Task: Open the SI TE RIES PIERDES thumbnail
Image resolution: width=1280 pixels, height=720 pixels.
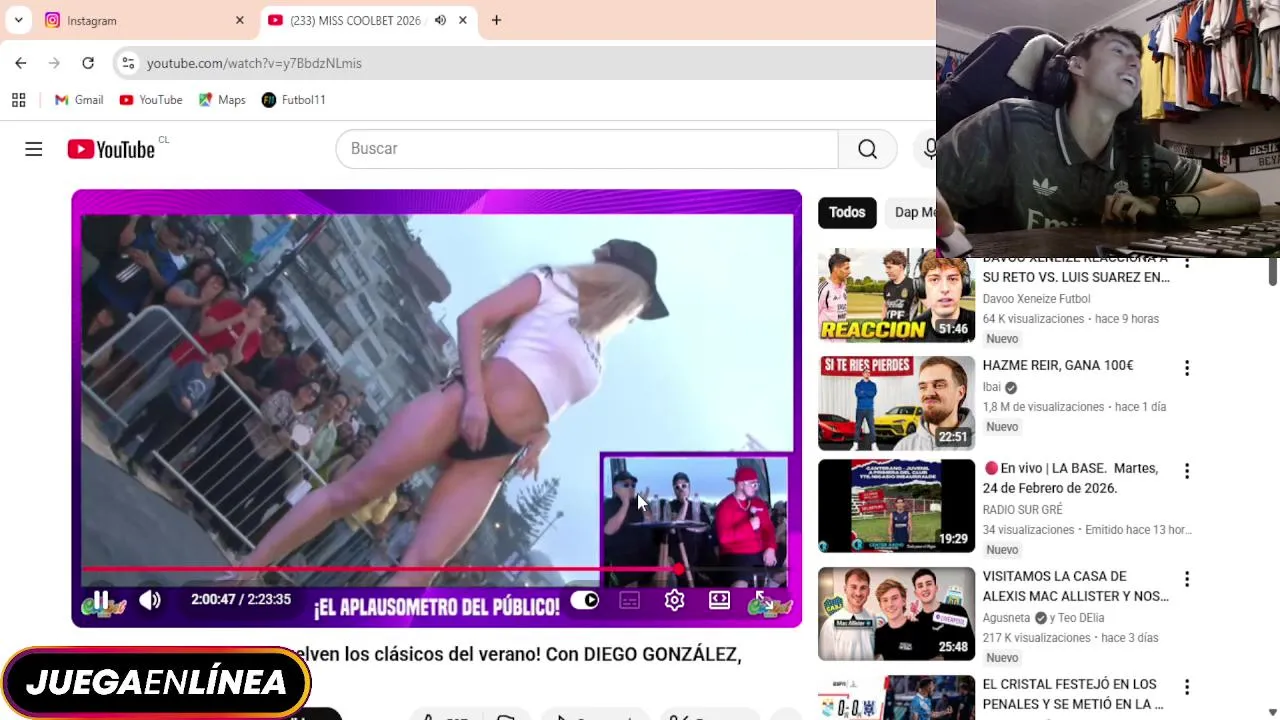Action: [x=896, y=402]
